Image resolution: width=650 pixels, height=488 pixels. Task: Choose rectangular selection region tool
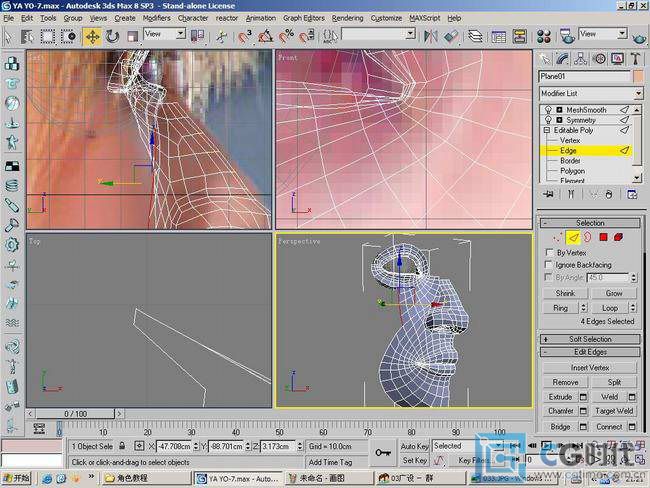click(48, 36)
